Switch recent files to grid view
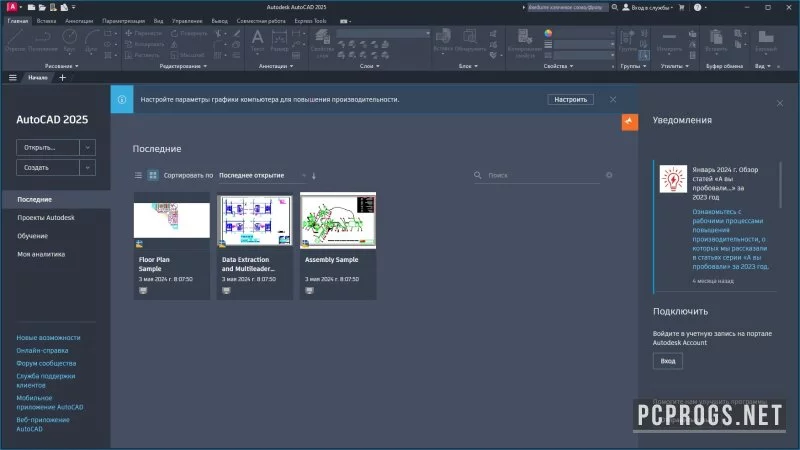The width and height of the screenshot is (800, 450). (x=153, y=175)
